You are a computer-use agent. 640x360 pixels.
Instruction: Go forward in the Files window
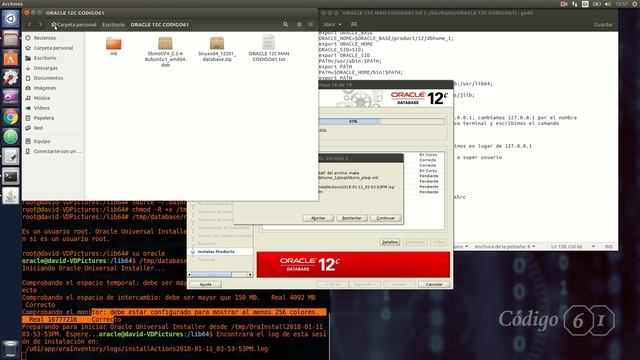(40, 24)
